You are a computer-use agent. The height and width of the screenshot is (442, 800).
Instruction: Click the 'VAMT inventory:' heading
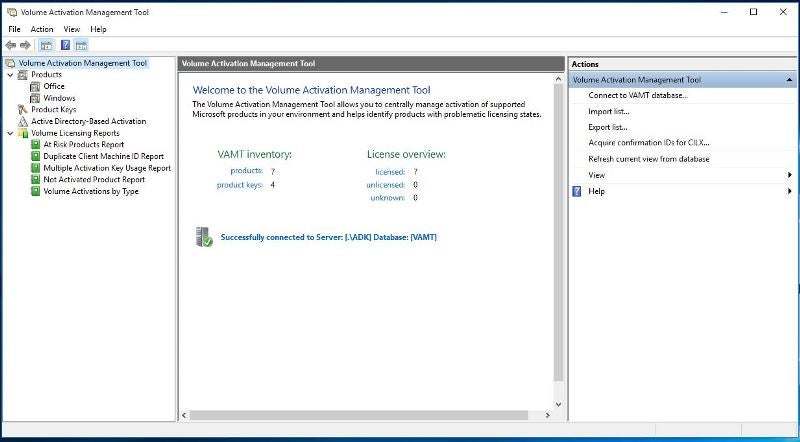coord(255,154)
